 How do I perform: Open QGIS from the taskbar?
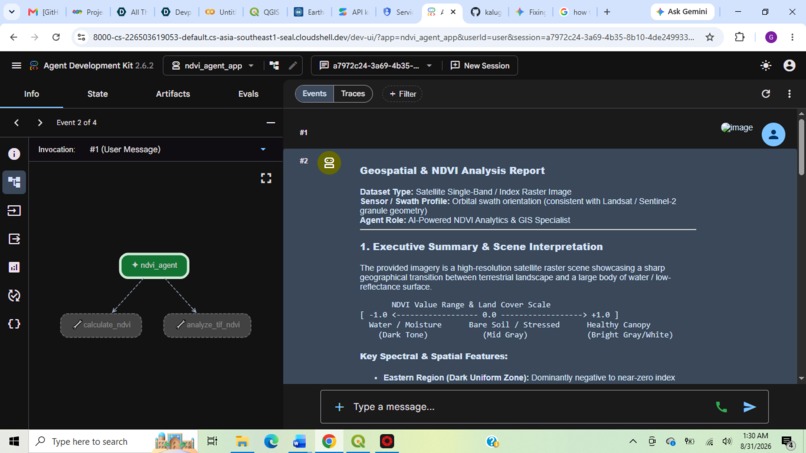pyautogui.click(x=358, y=441)
